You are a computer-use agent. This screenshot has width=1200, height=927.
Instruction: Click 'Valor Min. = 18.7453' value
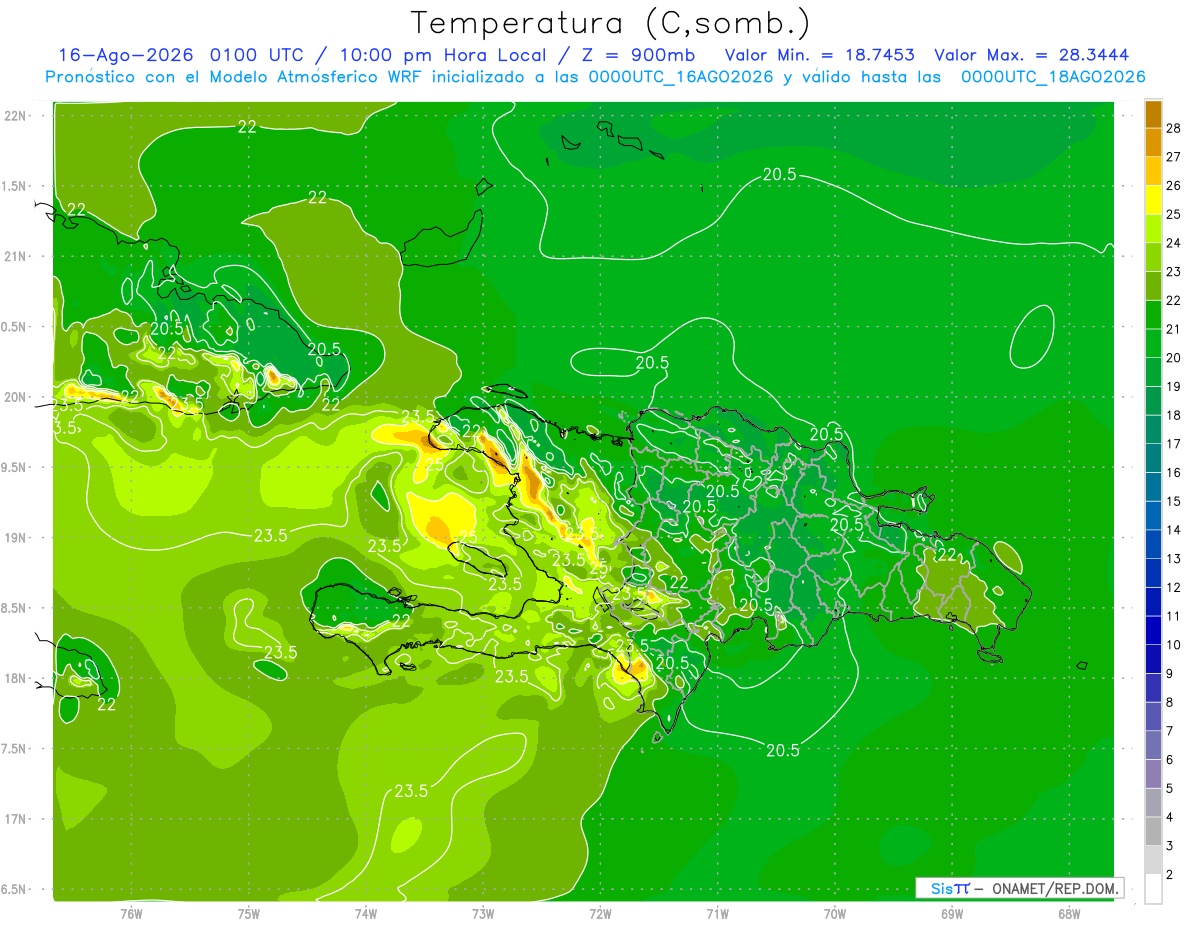pyautogui.click(x=819, y=54)
